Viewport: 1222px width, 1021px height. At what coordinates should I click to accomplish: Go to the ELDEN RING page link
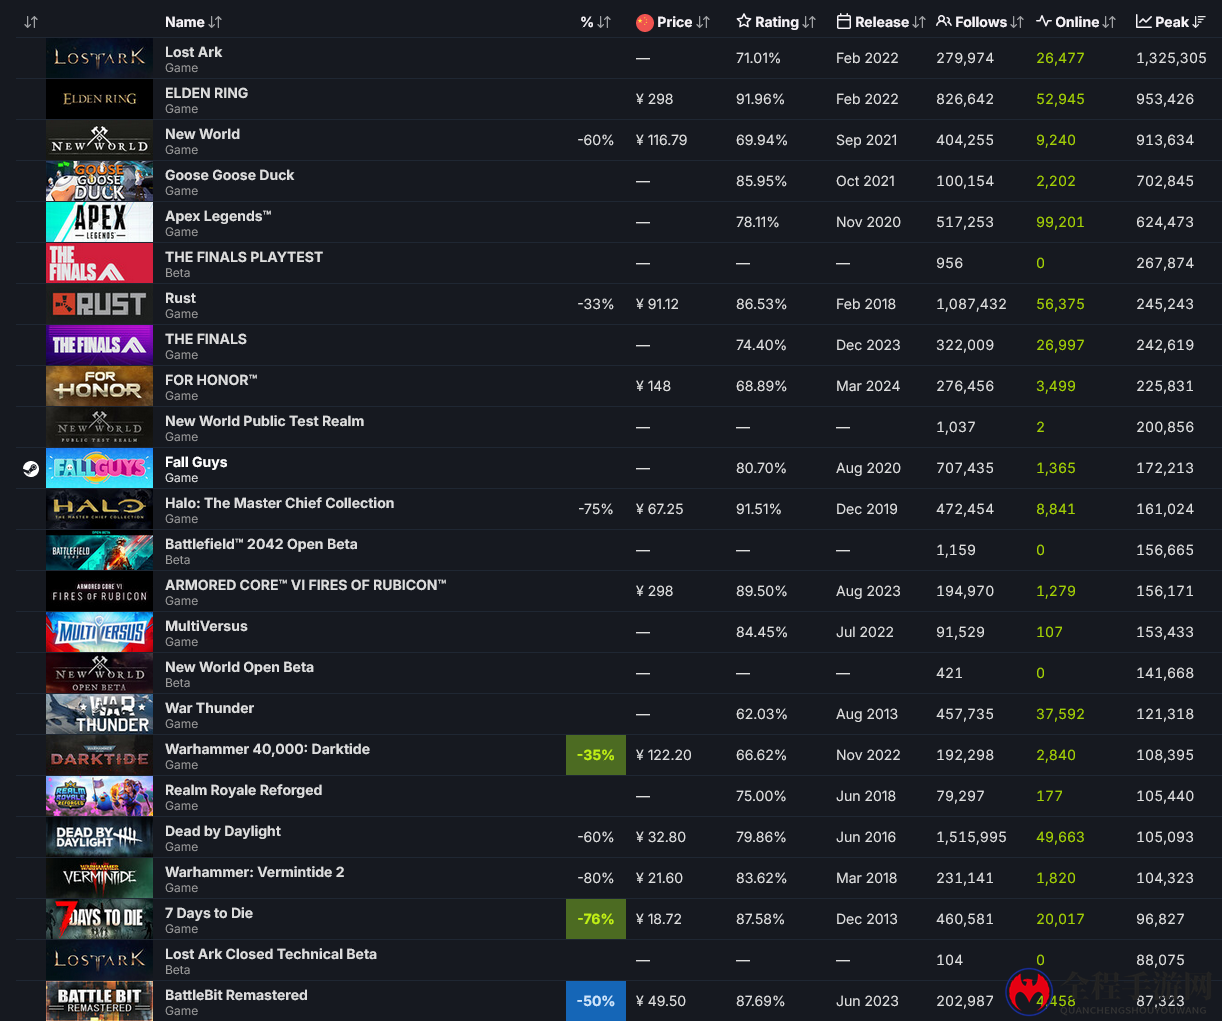[x=206, y=93]
